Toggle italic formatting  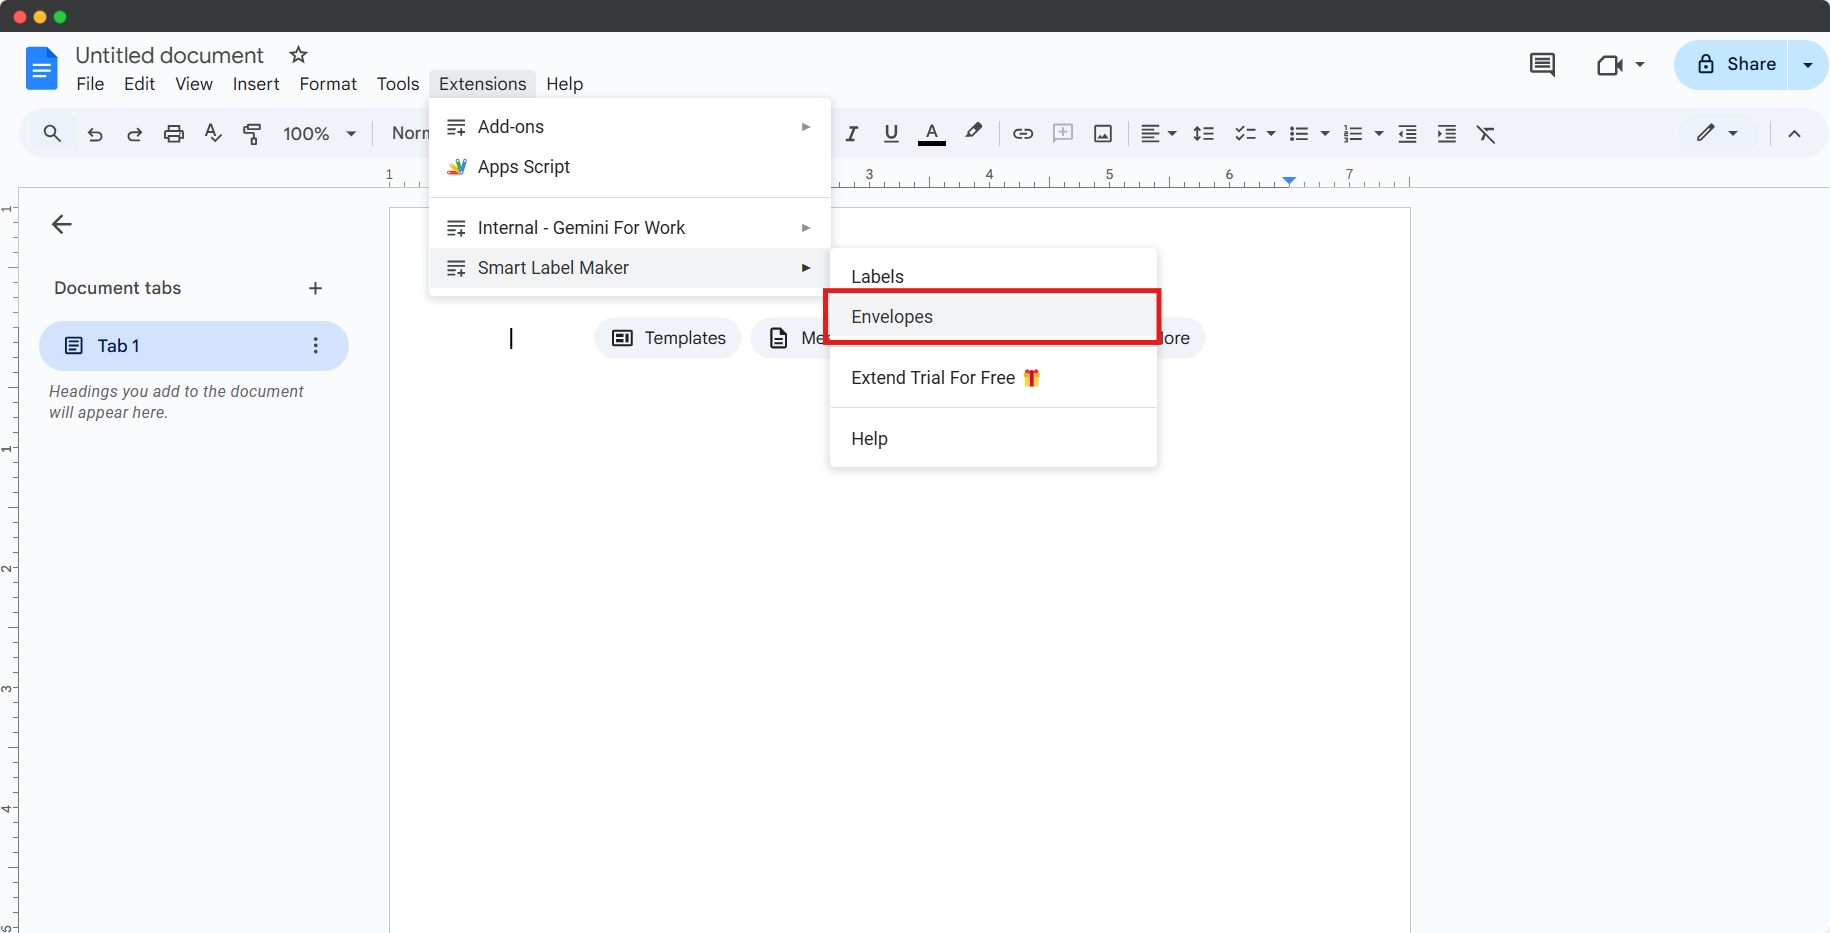tap(852, 133)
